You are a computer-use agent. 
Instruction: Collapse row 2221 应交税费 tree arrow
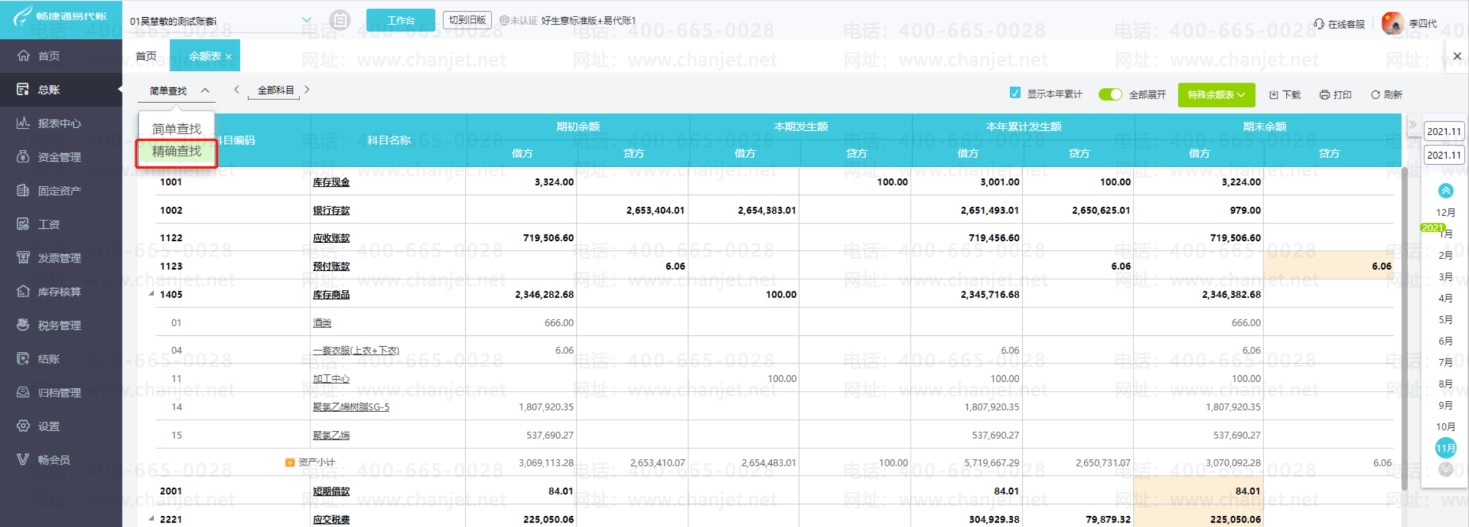[x=152, y=519]
